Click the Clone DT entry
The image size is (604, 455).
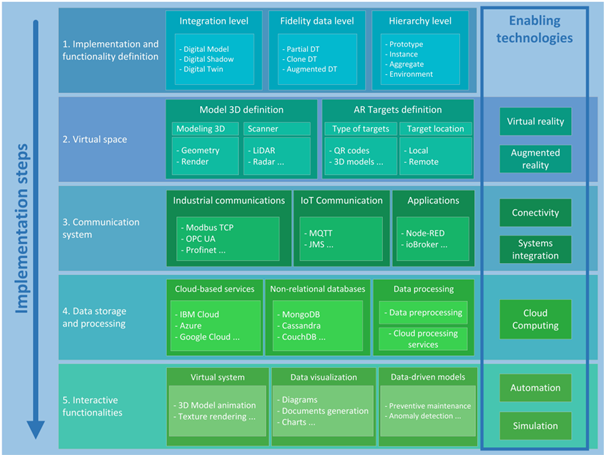300,59
